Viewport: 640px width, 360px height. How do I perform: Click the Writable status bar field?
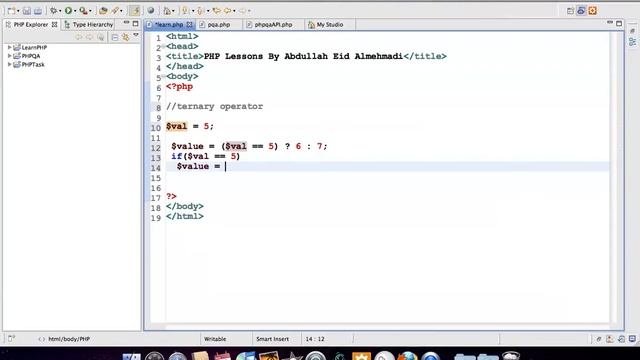pos(215,339)
